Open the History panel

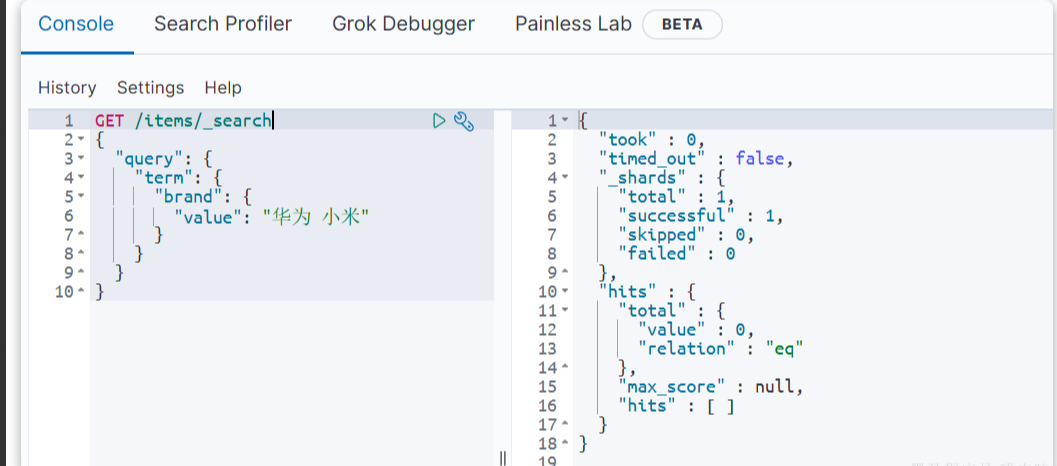coord(67,88)
